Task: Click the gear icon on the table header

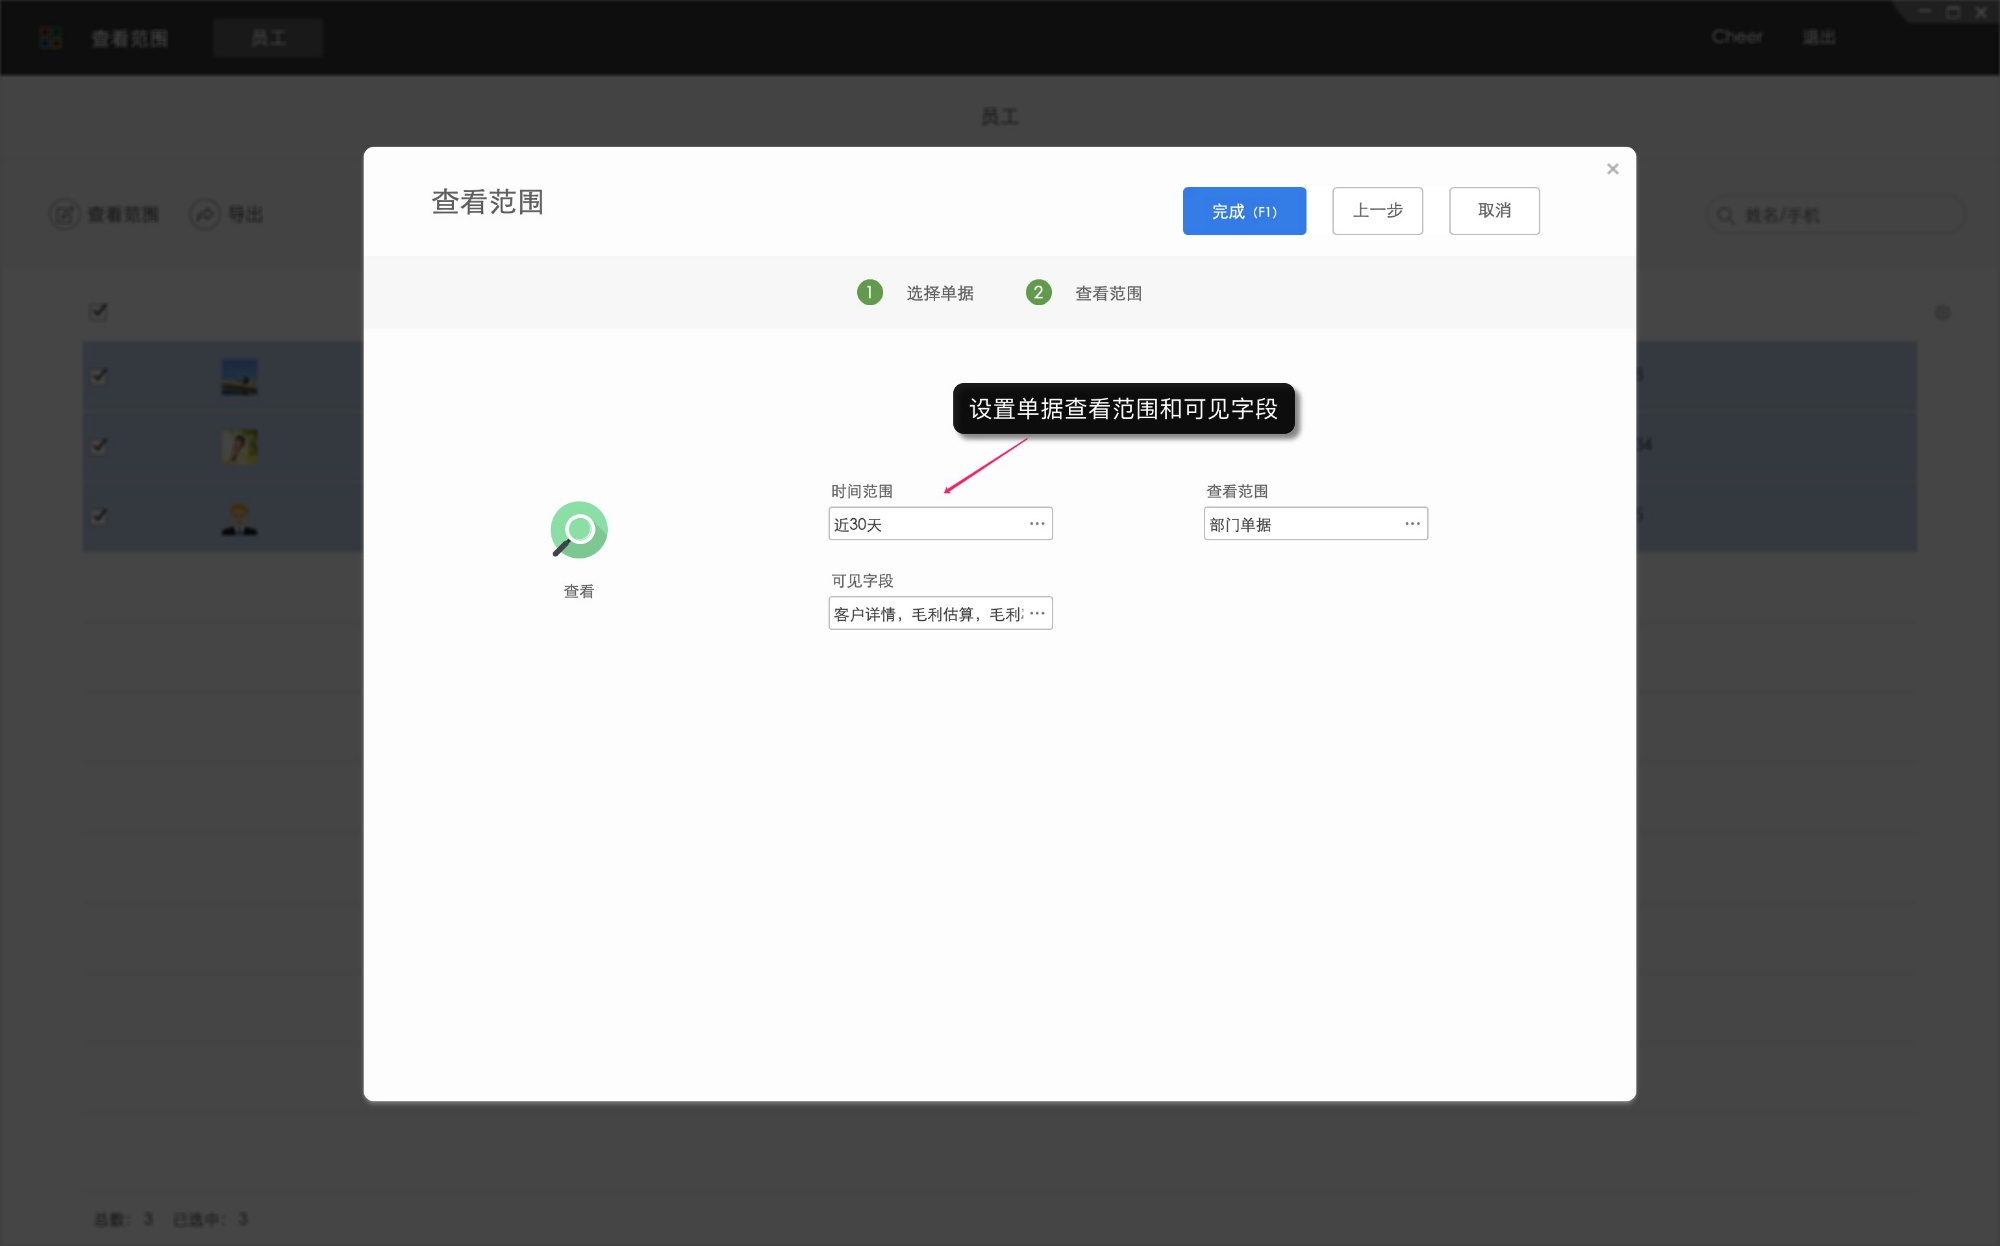Action: [1943, 312]
